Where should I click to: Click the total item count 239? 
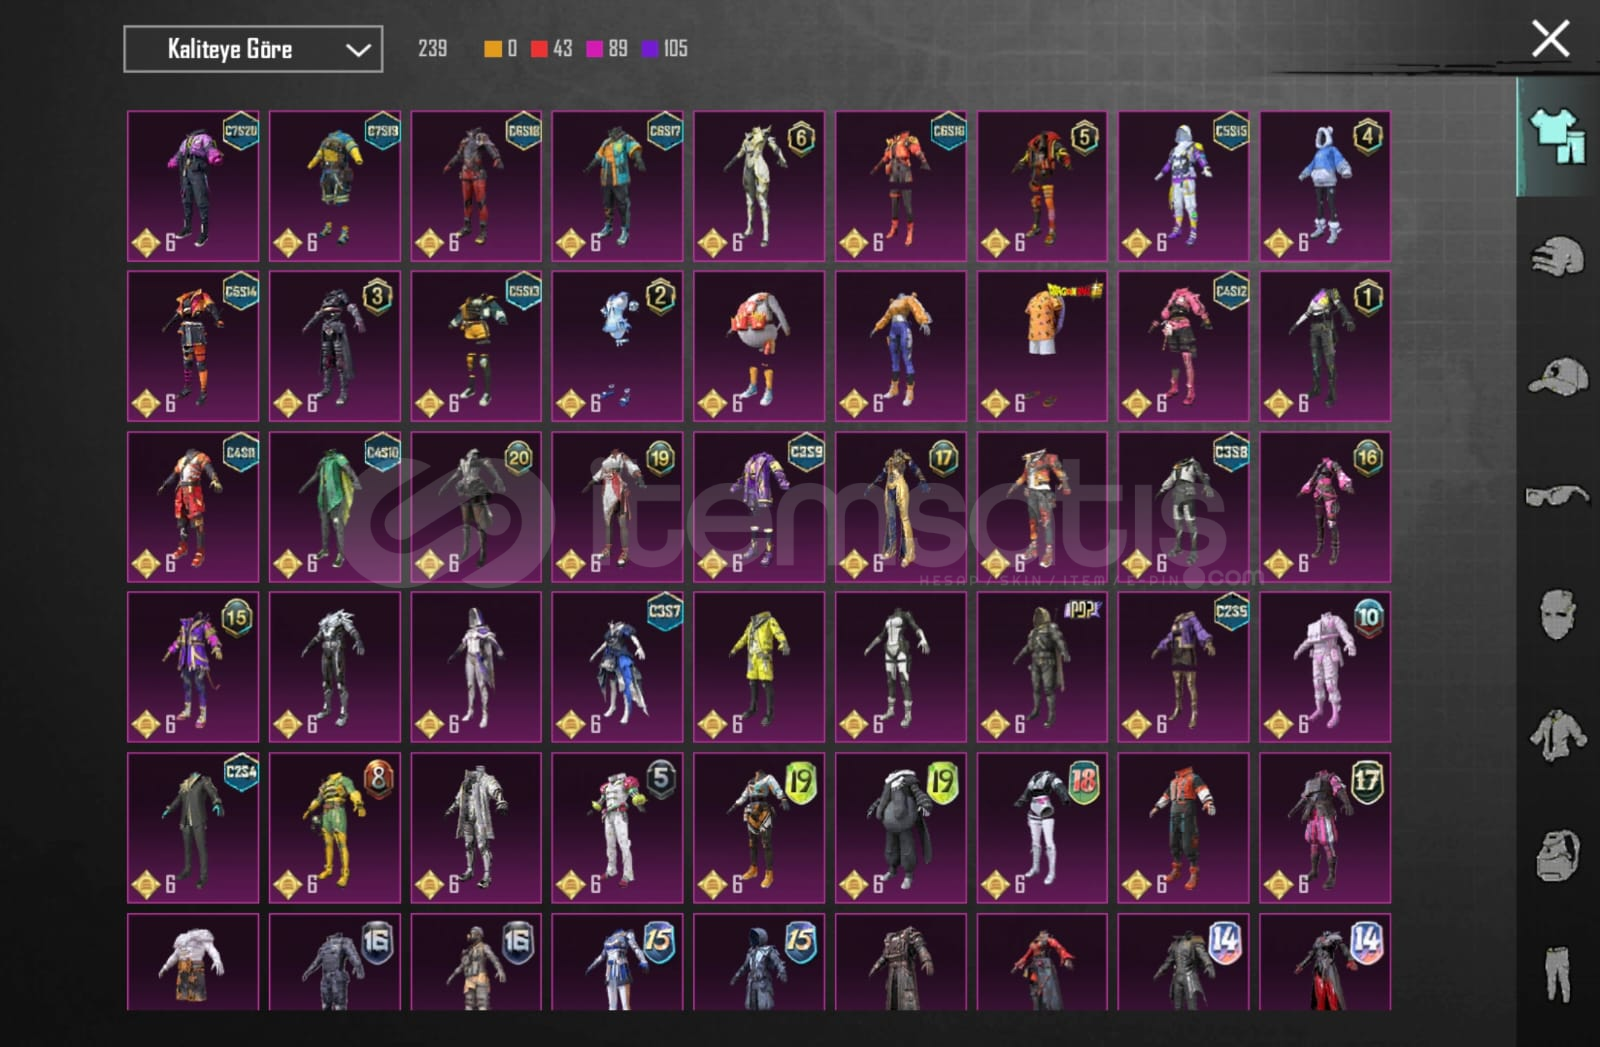click(x=432, y=48)
